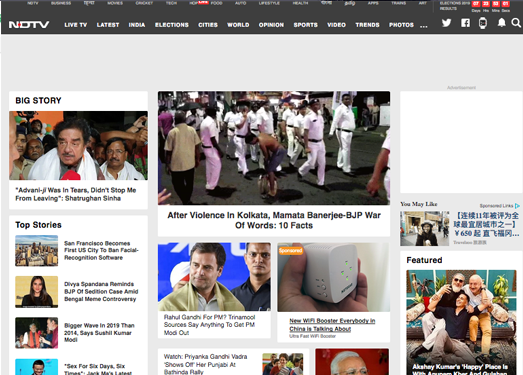
Task: Read San Francisco facial-recognition ban story
Action: (101, 251)
